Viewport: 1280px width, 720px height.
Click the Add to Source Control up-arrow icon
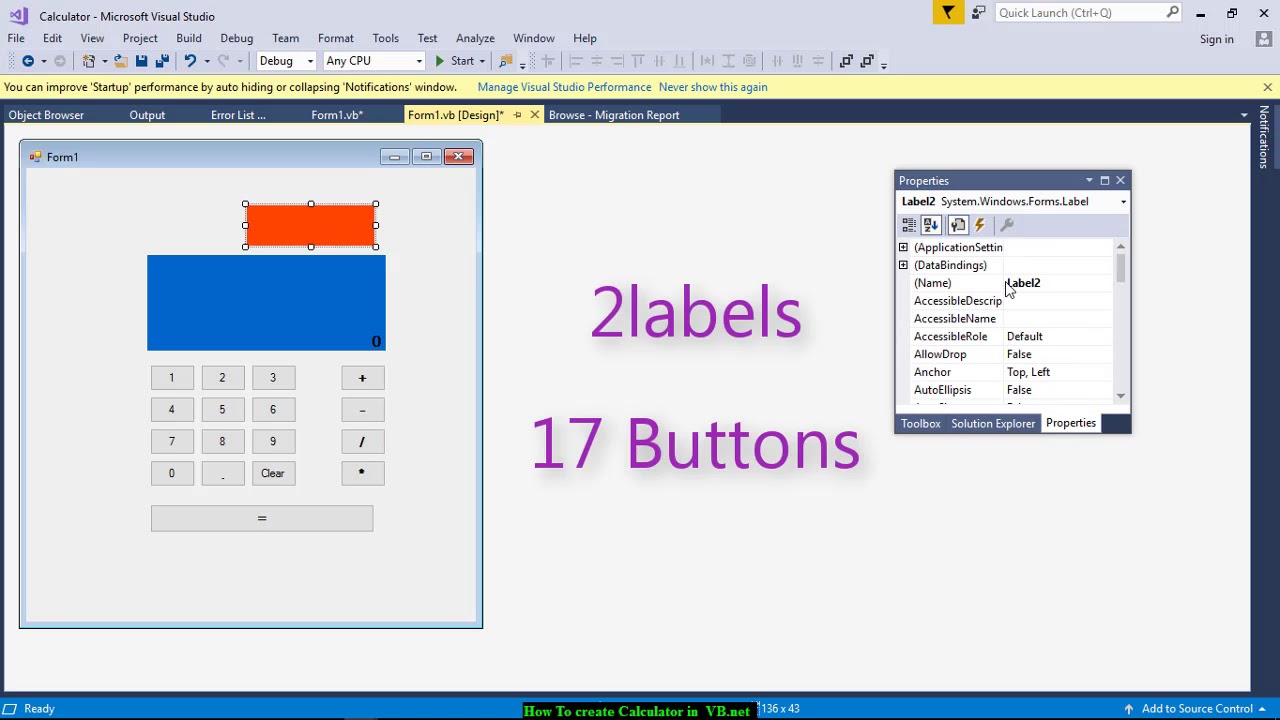point(1128,709)
